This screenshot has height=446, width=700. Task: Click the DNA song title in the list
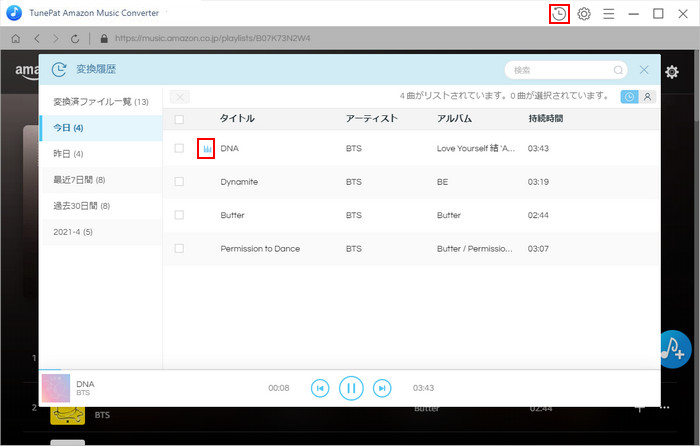click(229, 148)
